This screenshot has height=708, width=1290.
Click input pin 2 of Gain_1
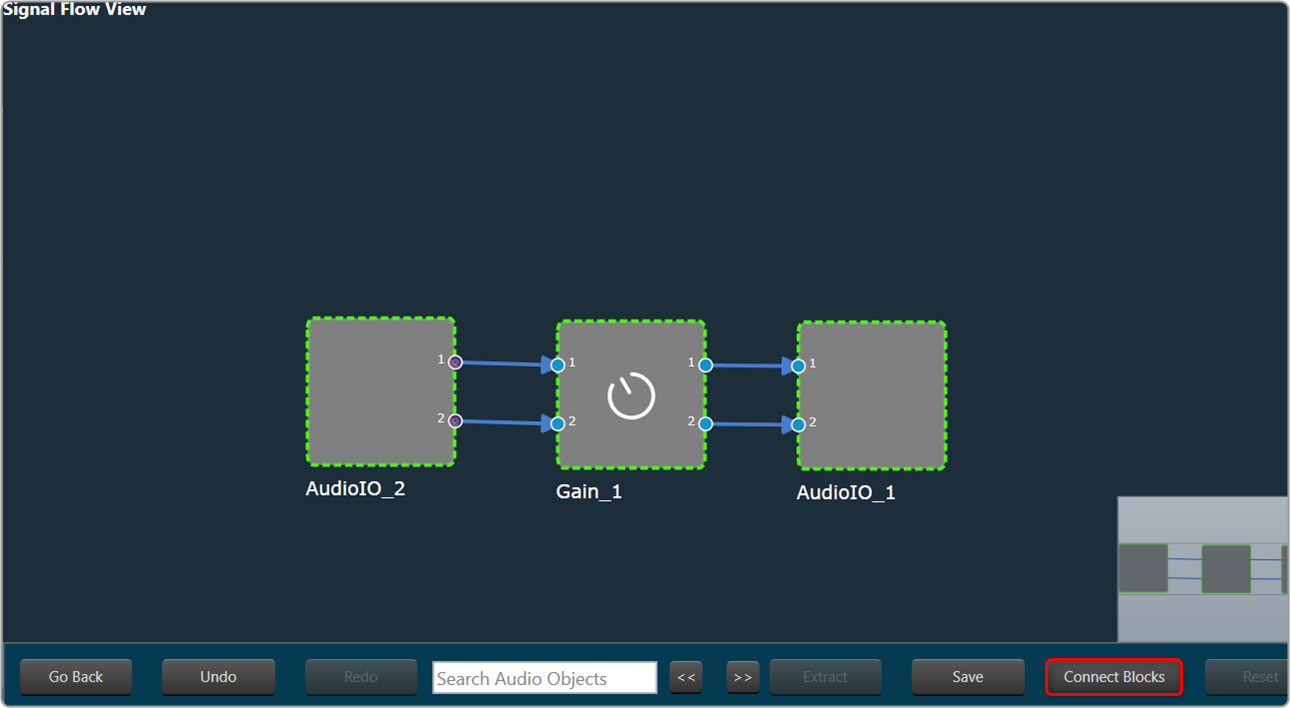tap(558, 424)
